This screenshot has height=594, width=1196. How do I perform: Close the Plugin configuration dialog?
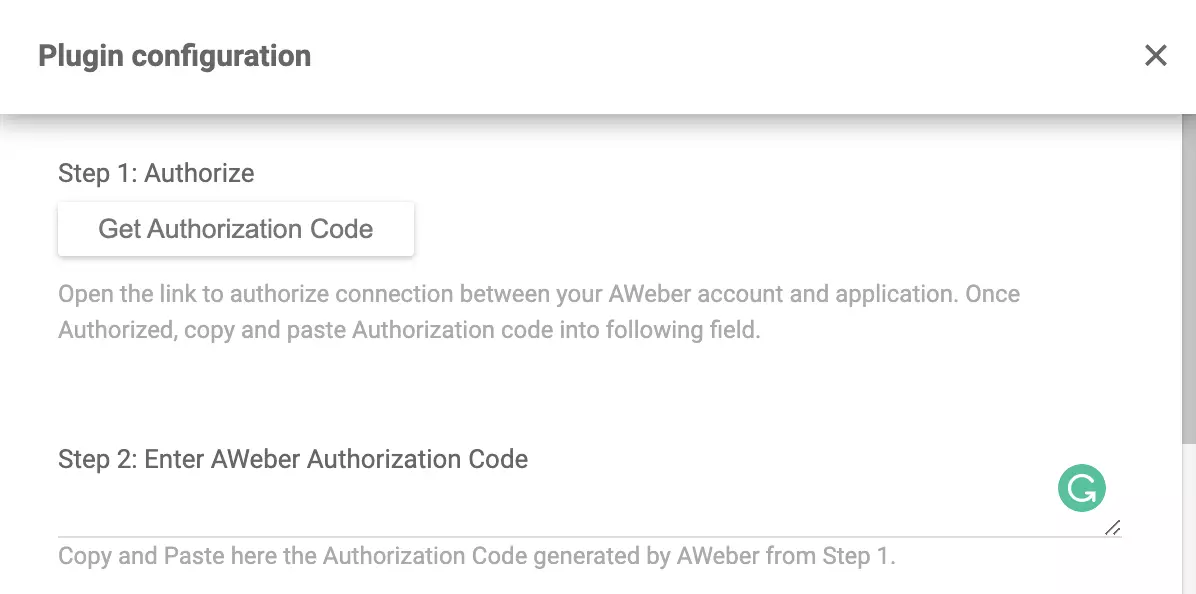(1155, 56)
